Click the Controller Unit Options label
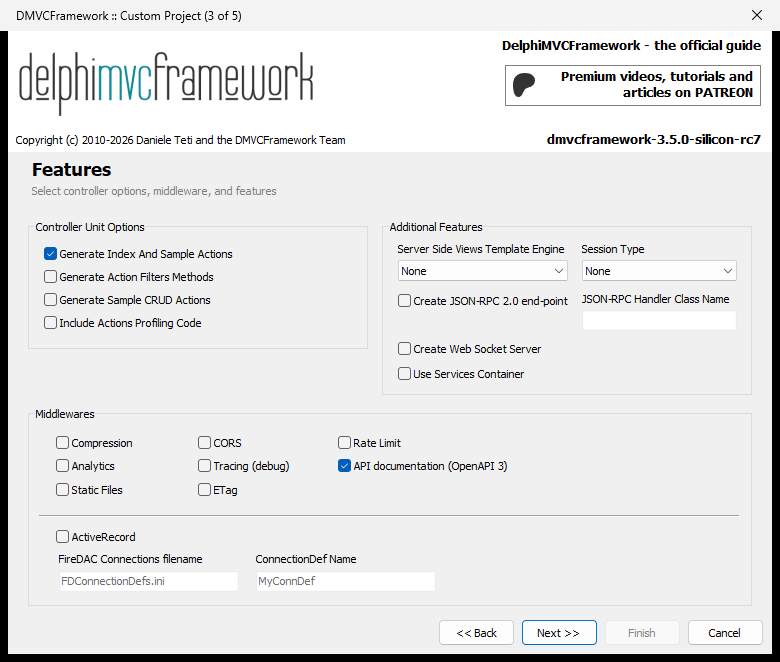780x662 pixels. pyautogui.click(x=90, y=227)
